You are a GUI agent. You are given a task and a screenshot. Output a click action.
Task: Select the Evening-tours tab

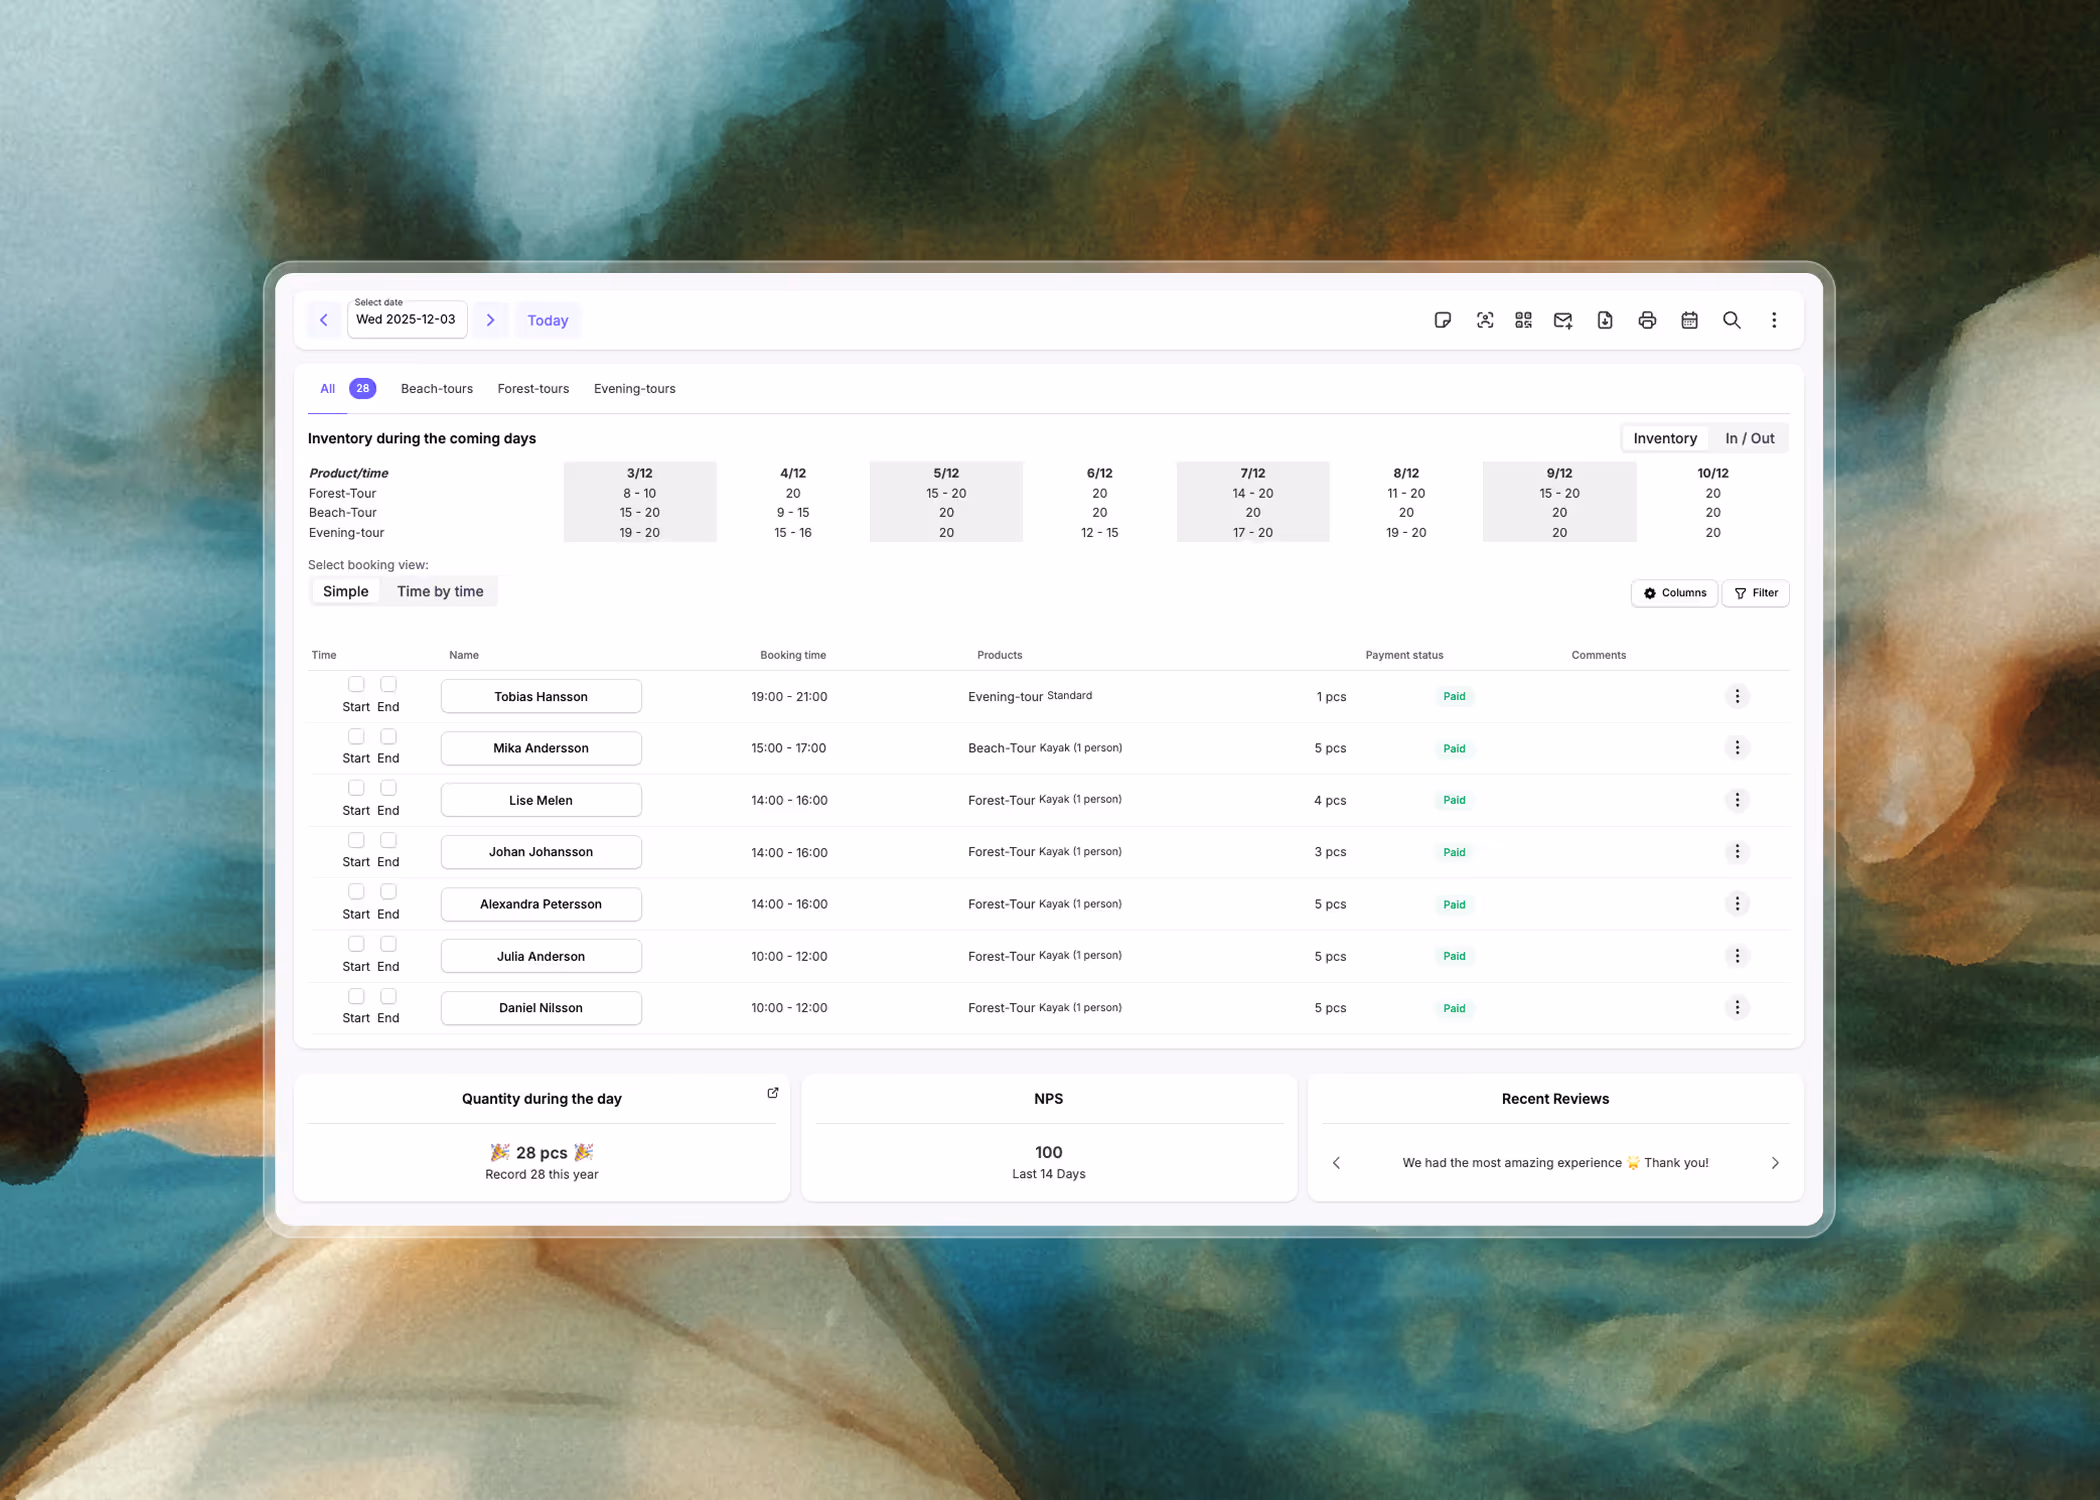pos(634,388)
